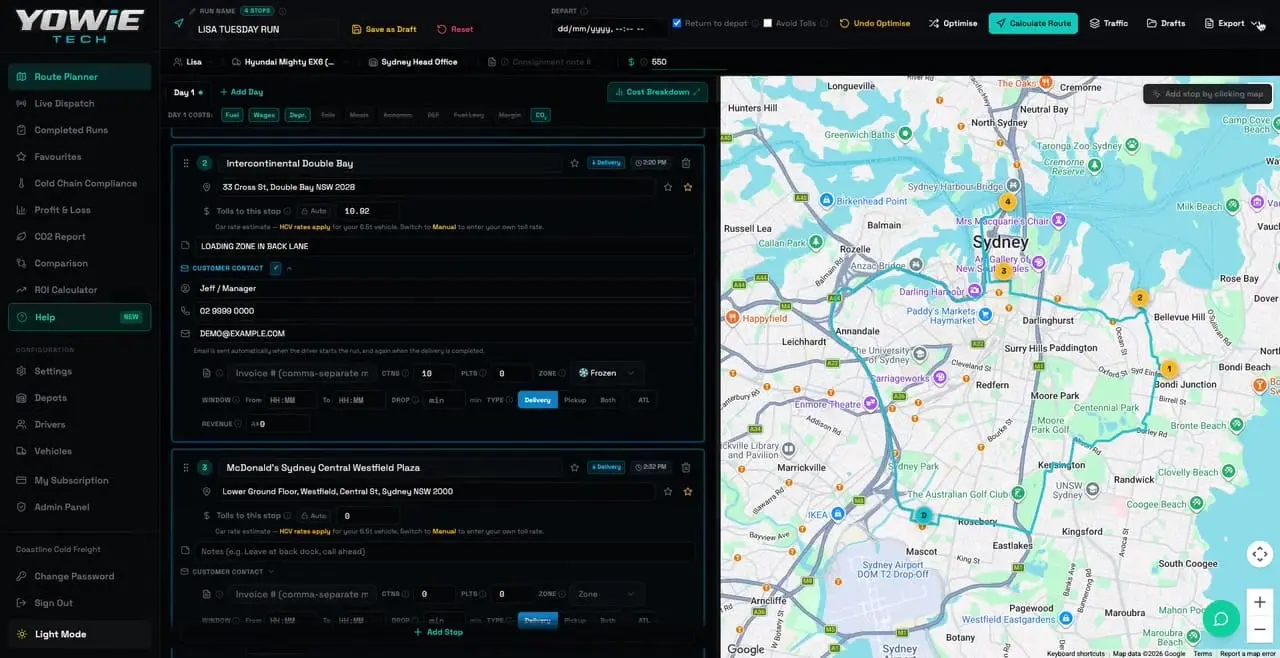Favourite the Intercontinental Double Bay stop name

pyautogui.click(x=574, y=163)
